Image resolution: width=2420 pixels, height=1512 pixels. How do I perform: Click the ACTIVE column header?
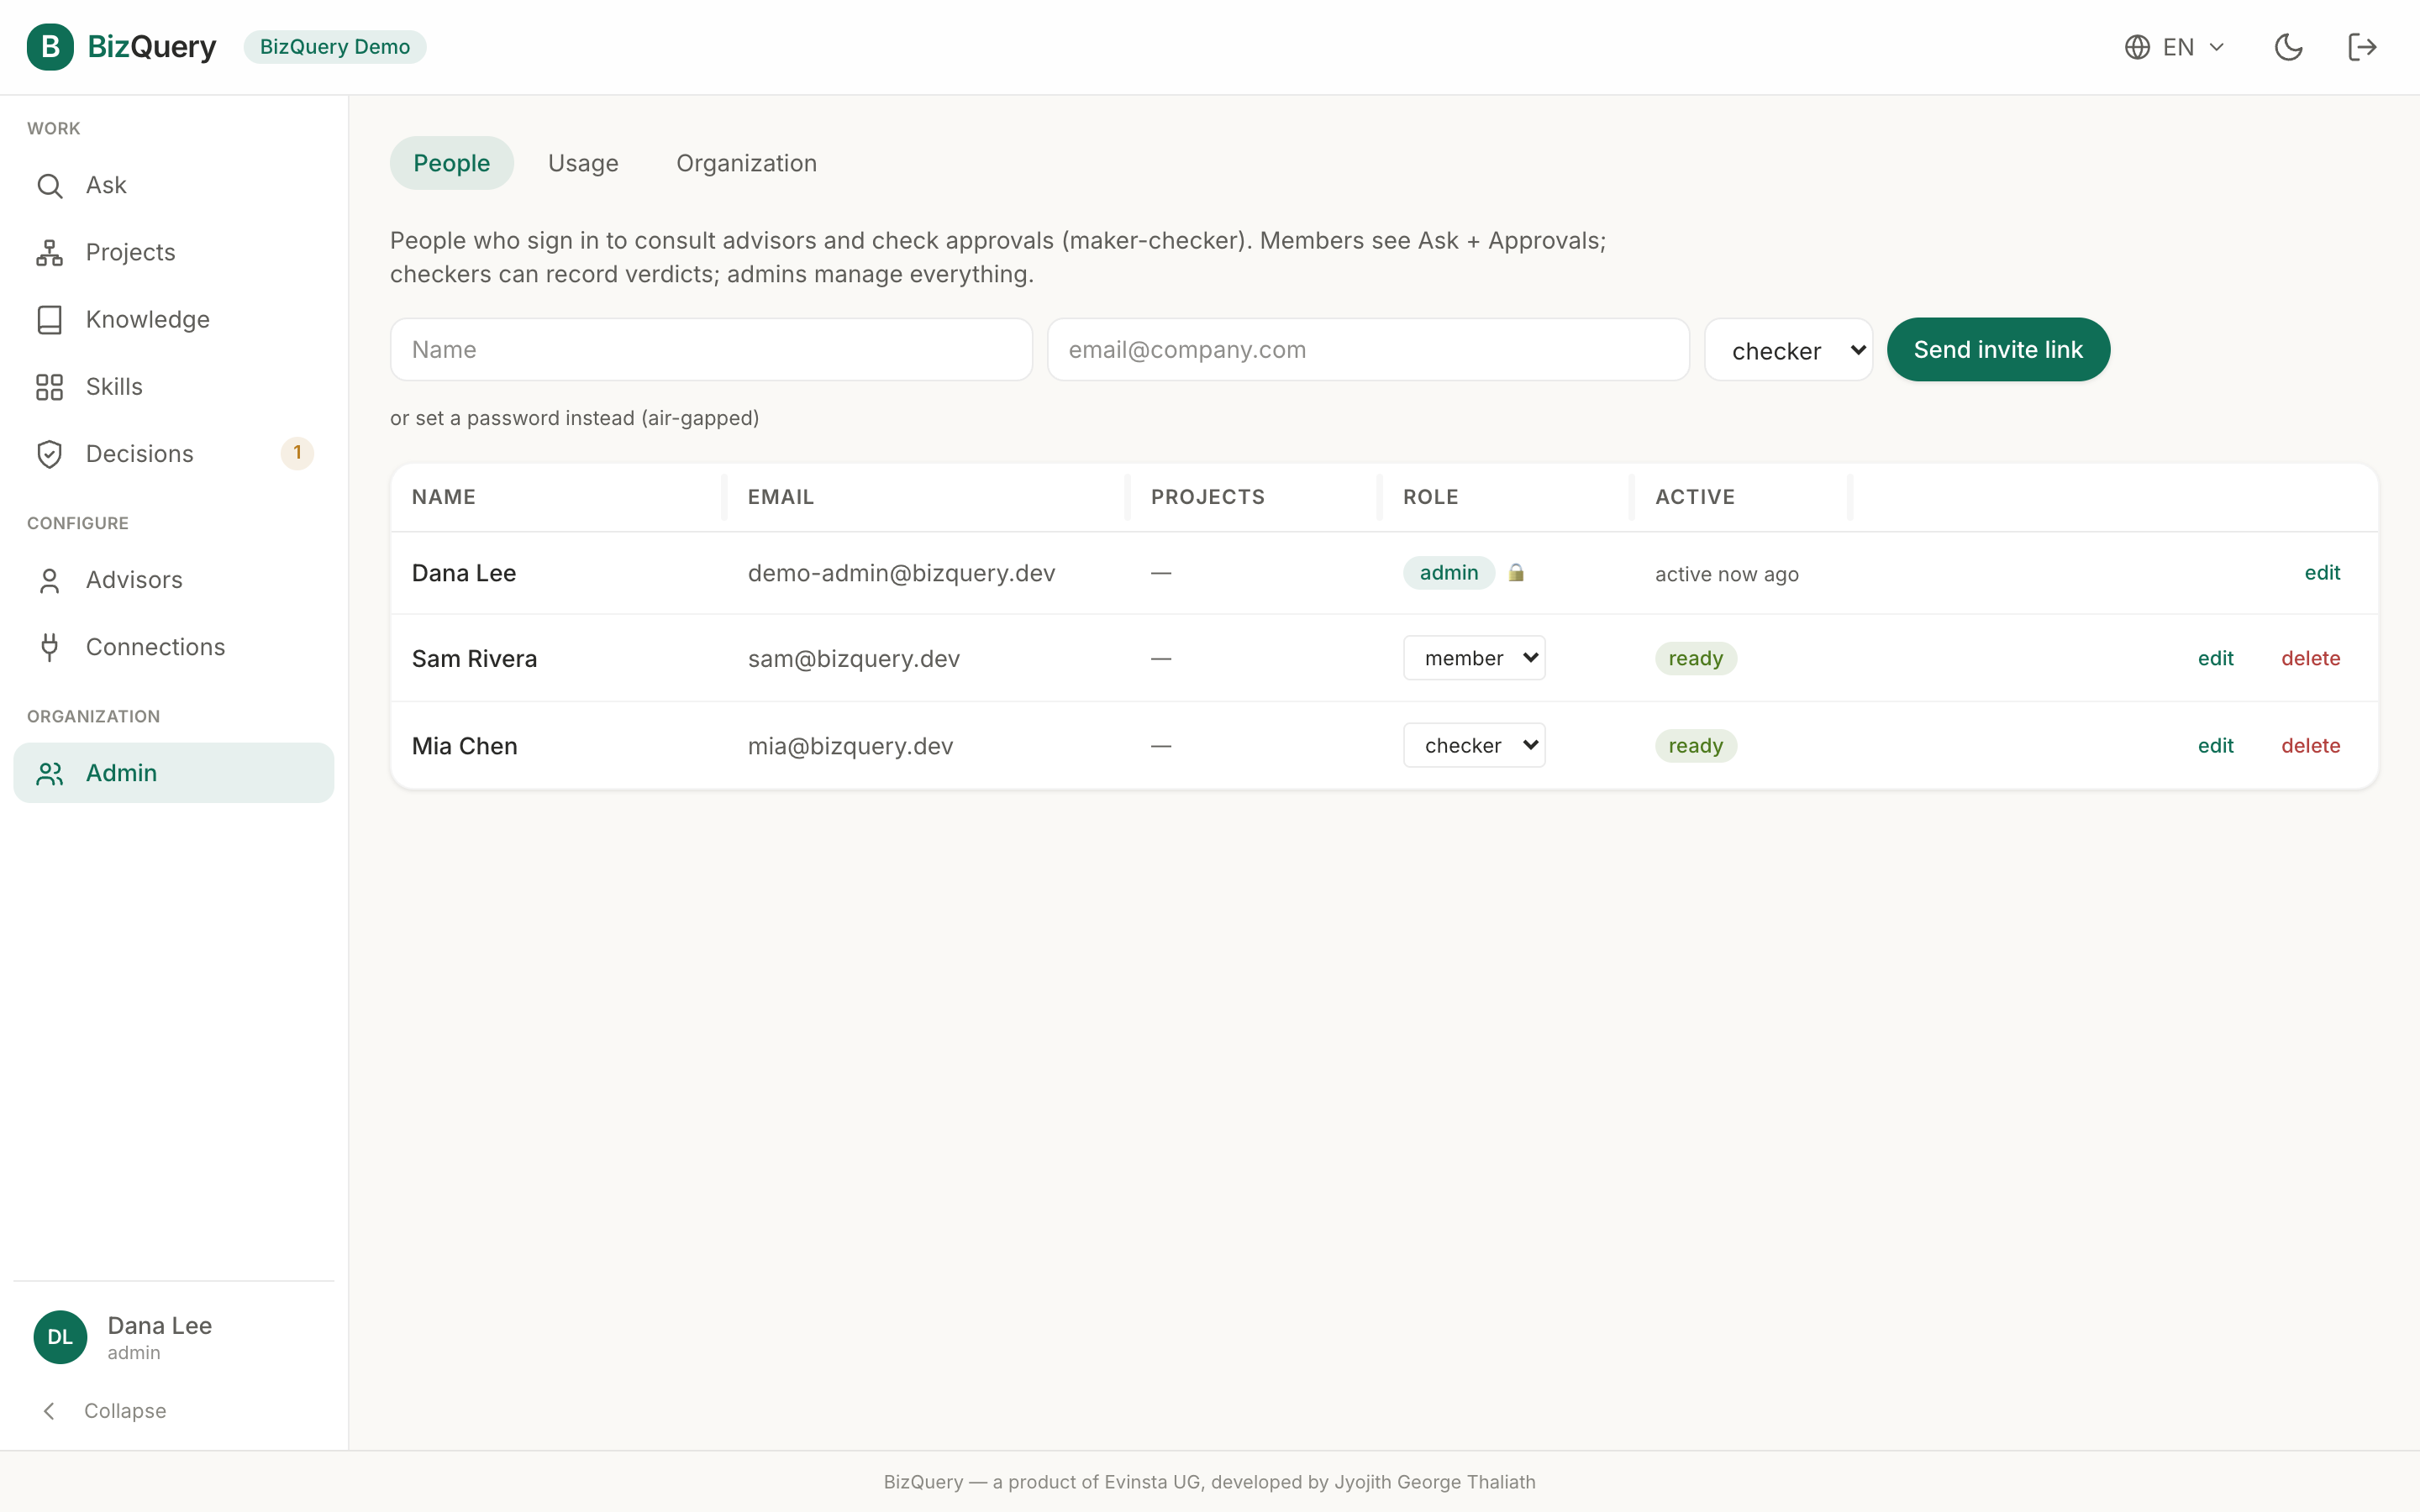click(x=1695, y=497)
